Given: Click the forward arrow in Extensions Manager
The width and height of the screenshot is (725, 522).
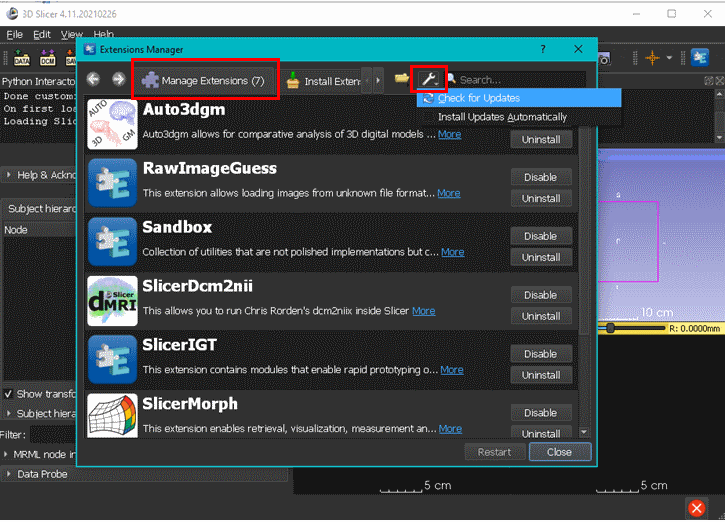Looking at the screenshot, I should pos(119,80).
